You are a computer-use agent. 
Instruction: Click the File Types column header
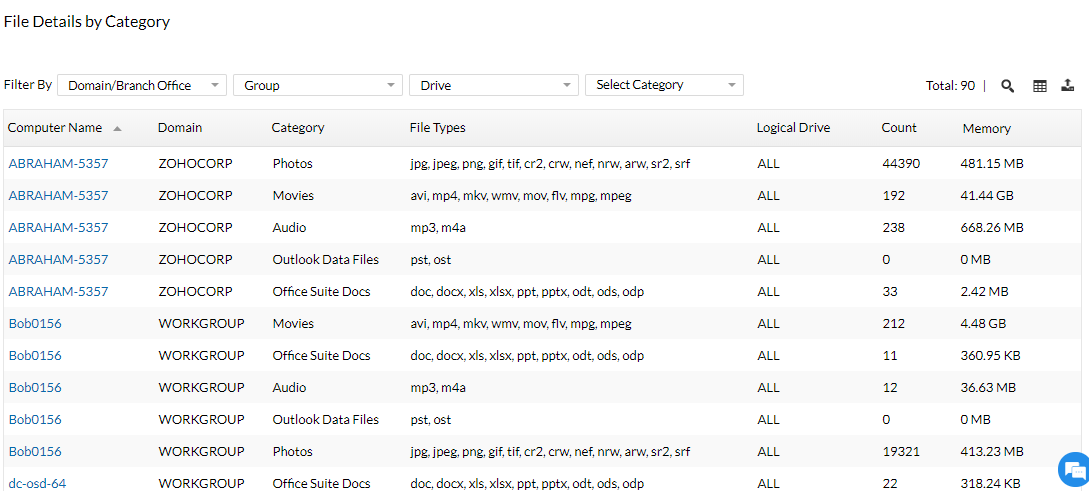point(437,127)
